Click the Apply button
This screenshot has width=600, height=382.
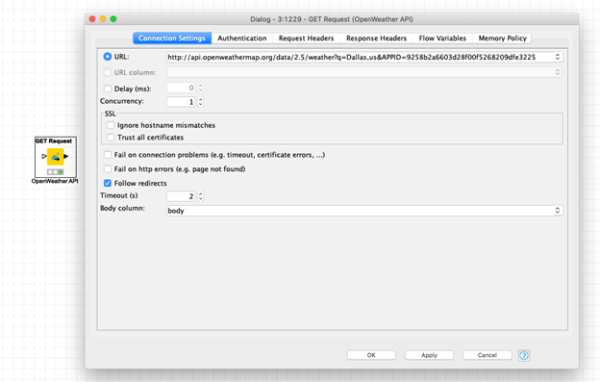pos(429,355)
